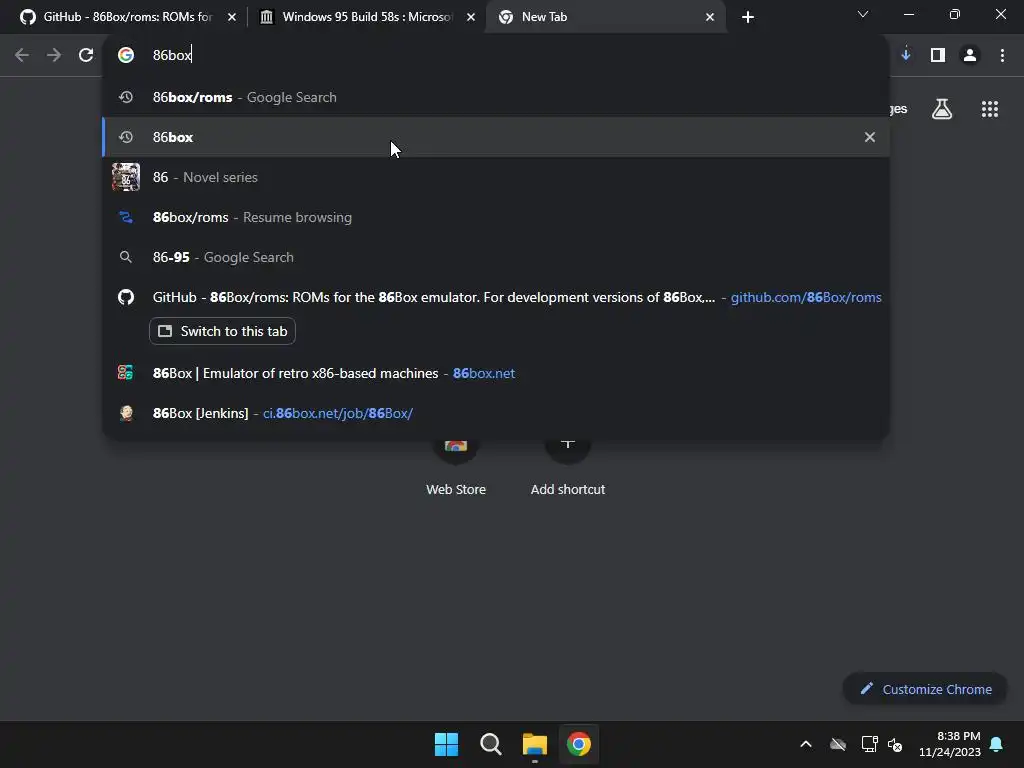Open taskbar Search magnifier

[490, 744]
